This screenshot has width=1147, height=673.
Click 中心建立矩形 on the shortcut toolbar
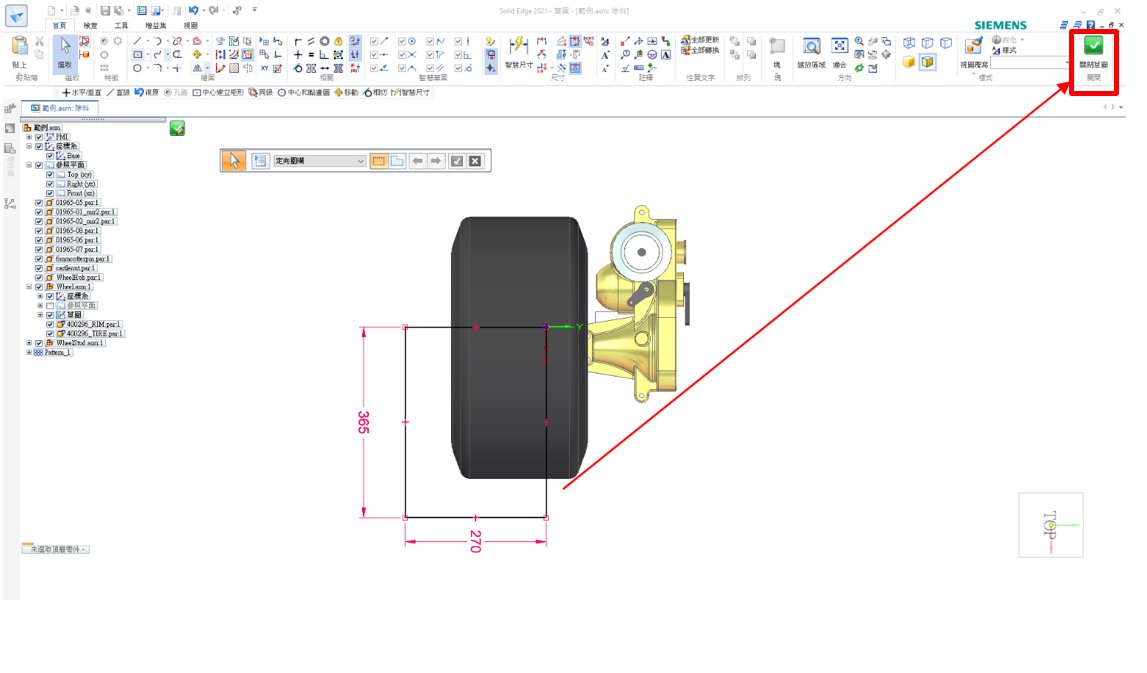(218, 93)
